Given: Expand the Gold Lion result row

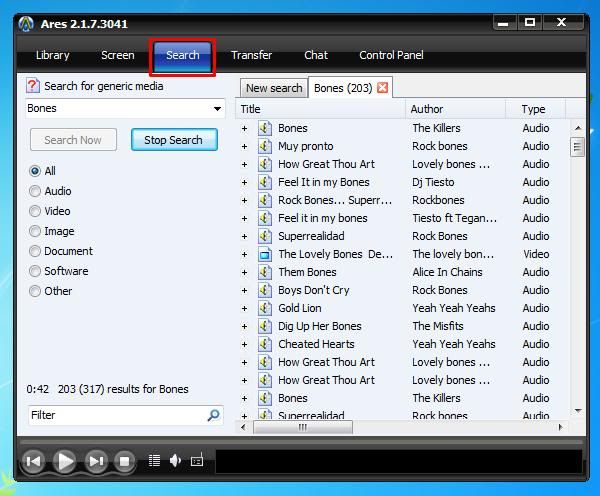Looking at the screenshot, I should (x=244, y=308).
